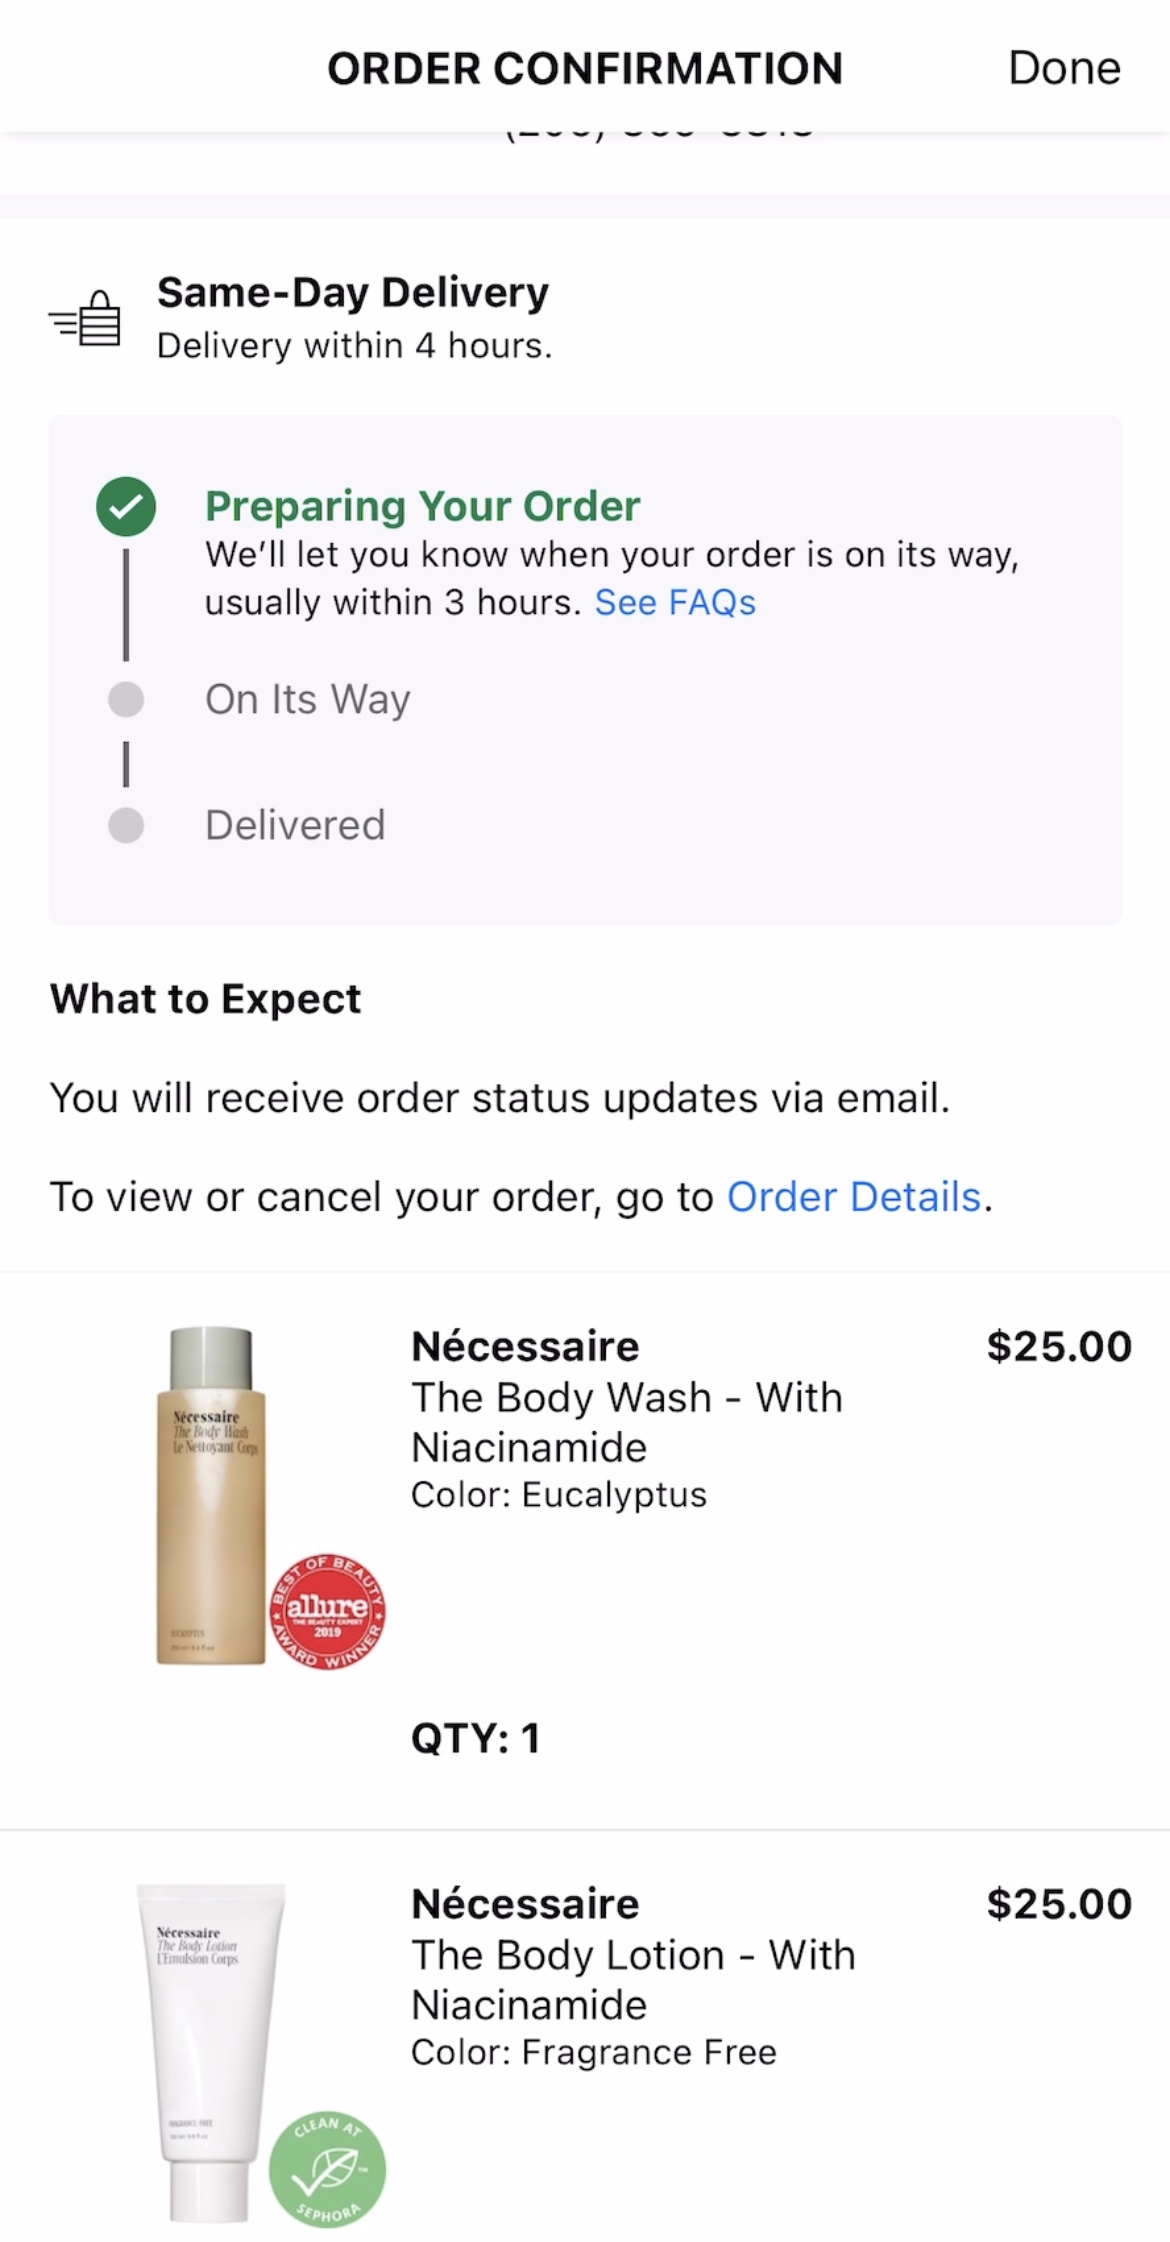Open the See FAQs link
1170x2242 pixels.
[x=675, y=602]
